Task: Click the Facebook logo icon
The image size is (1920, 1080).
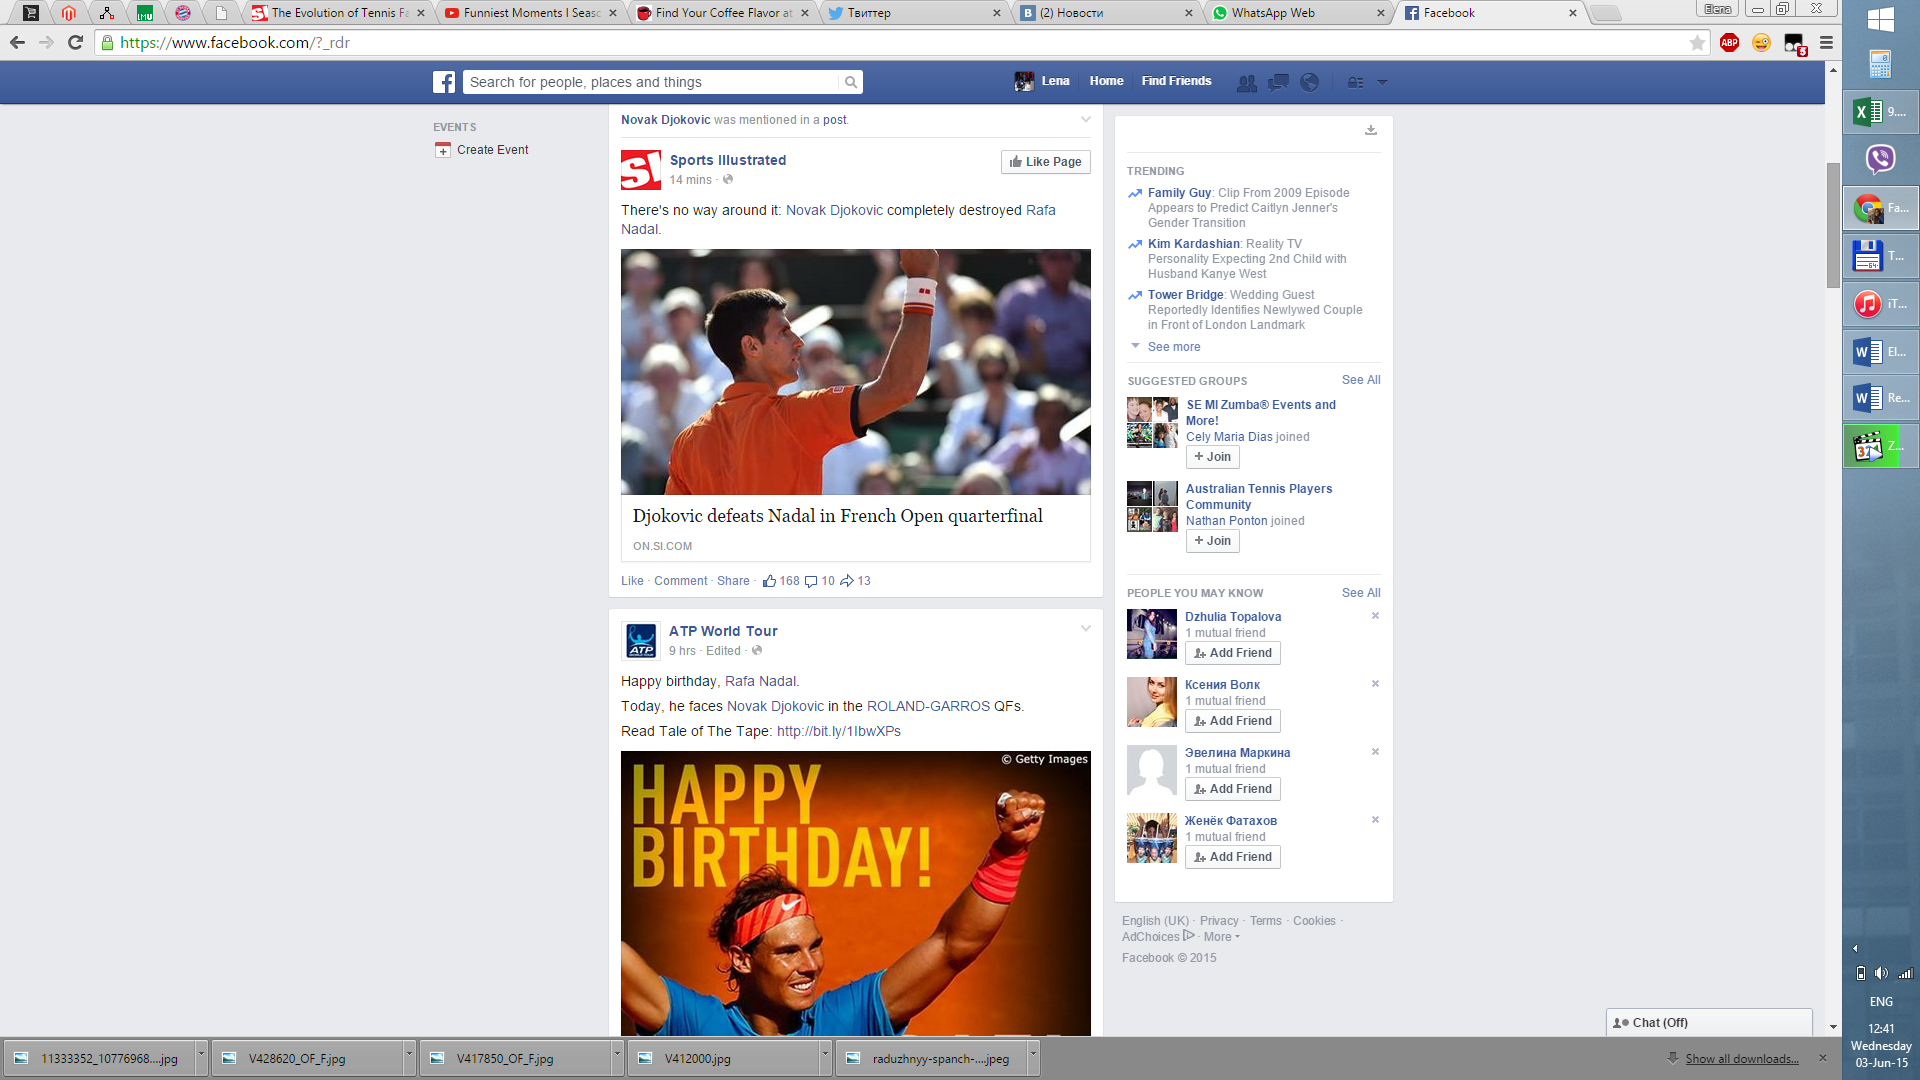Action: point(444,82)
